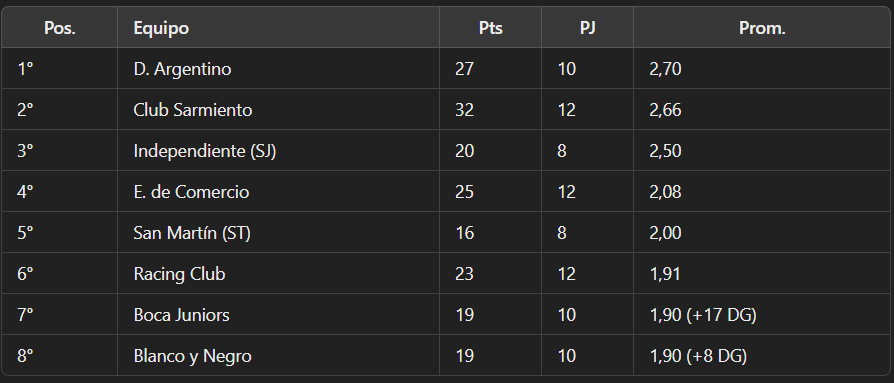Select the Equipo column header
Viewport: 894px width, 383px height.
(161, 28)
